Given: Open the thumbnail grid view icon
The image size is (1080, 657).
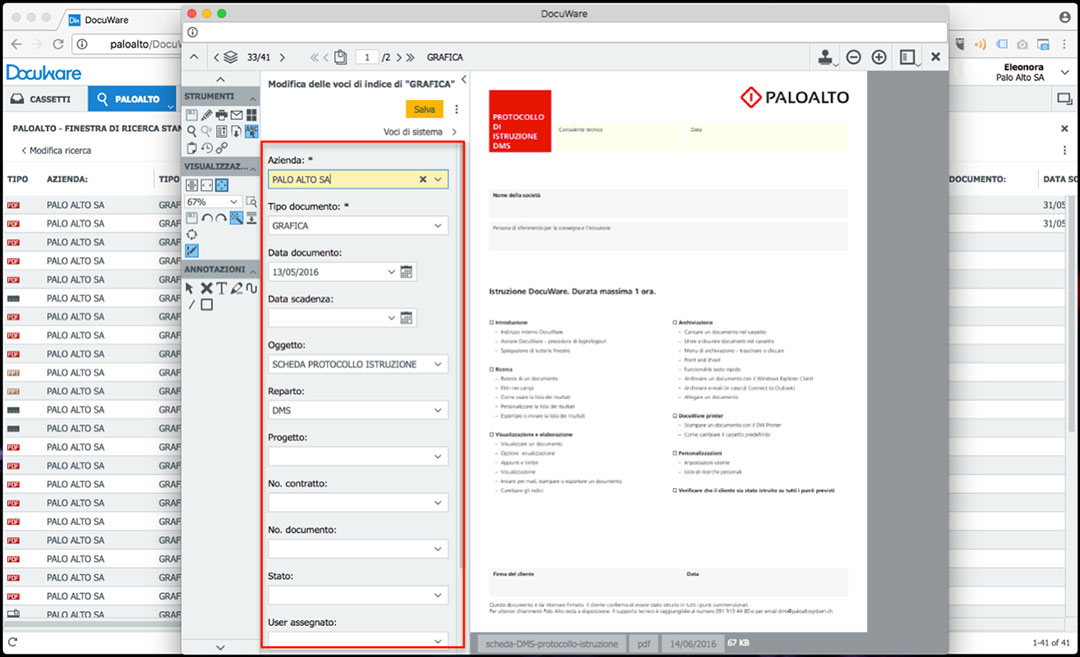Looking at the screenshot, I should point(251,115).
